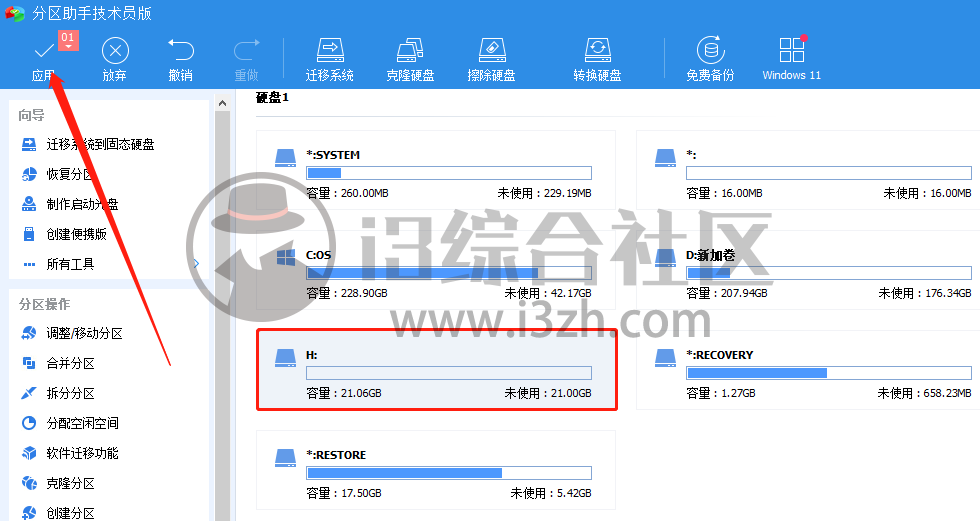This screenshot has height=521, width=980.
Task: Click the 迁移系统到固态硬盘 drive icon
Action: pos(29,144)
